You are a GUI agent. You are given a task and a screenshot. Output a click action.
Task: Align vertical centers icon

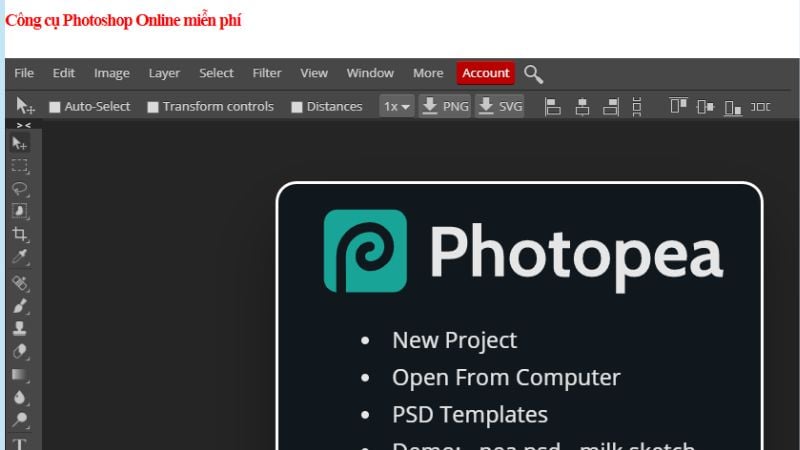pyautogui.click(x=706, y=107)
